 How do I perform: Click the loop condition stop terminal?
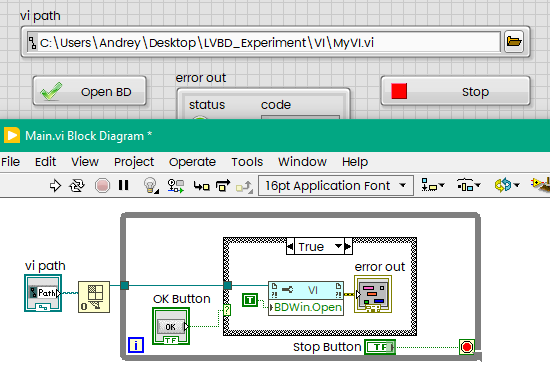467,347
